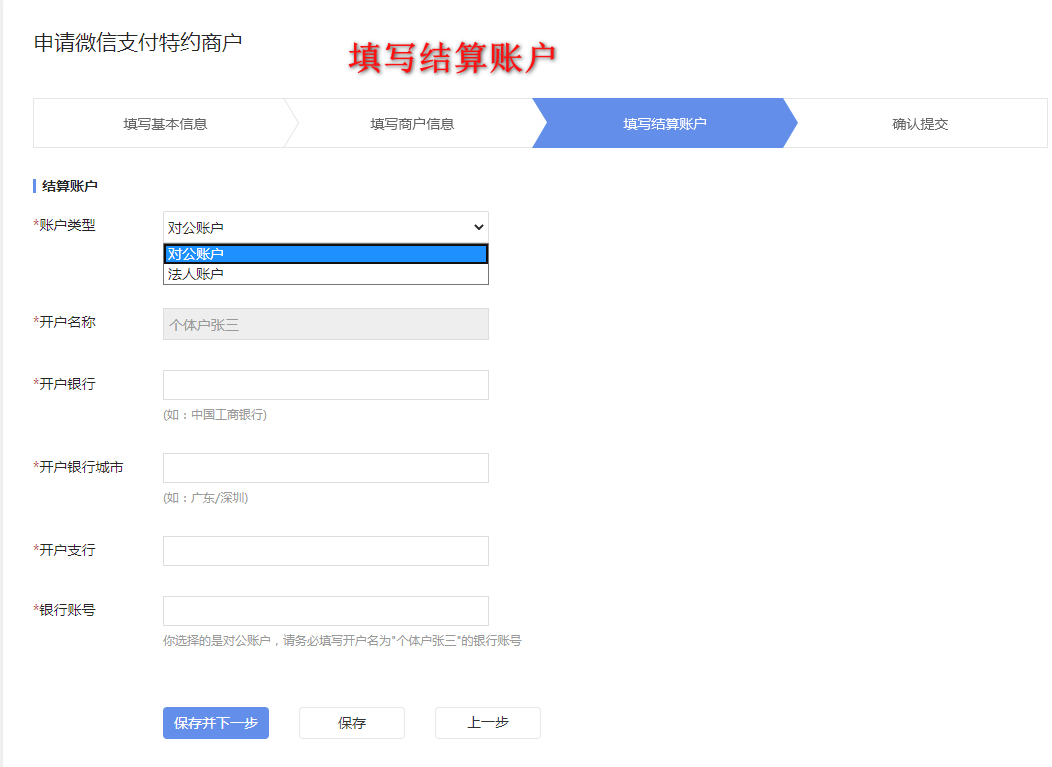Focus the 开户银行 input field
Screen dimensions: 1052x767
coord(325,385)
